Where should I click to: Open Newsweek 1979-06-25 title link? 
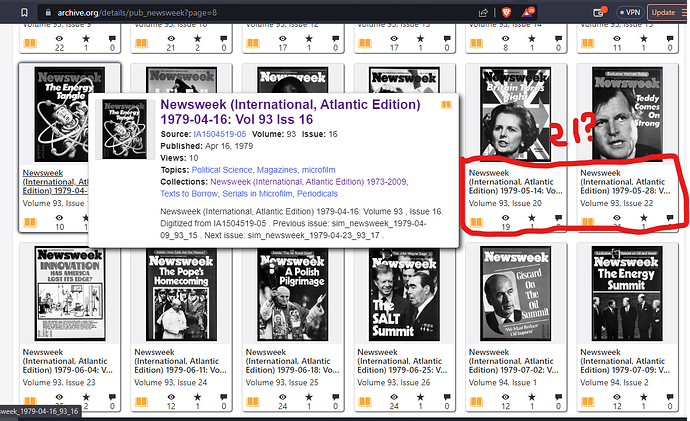402,361
